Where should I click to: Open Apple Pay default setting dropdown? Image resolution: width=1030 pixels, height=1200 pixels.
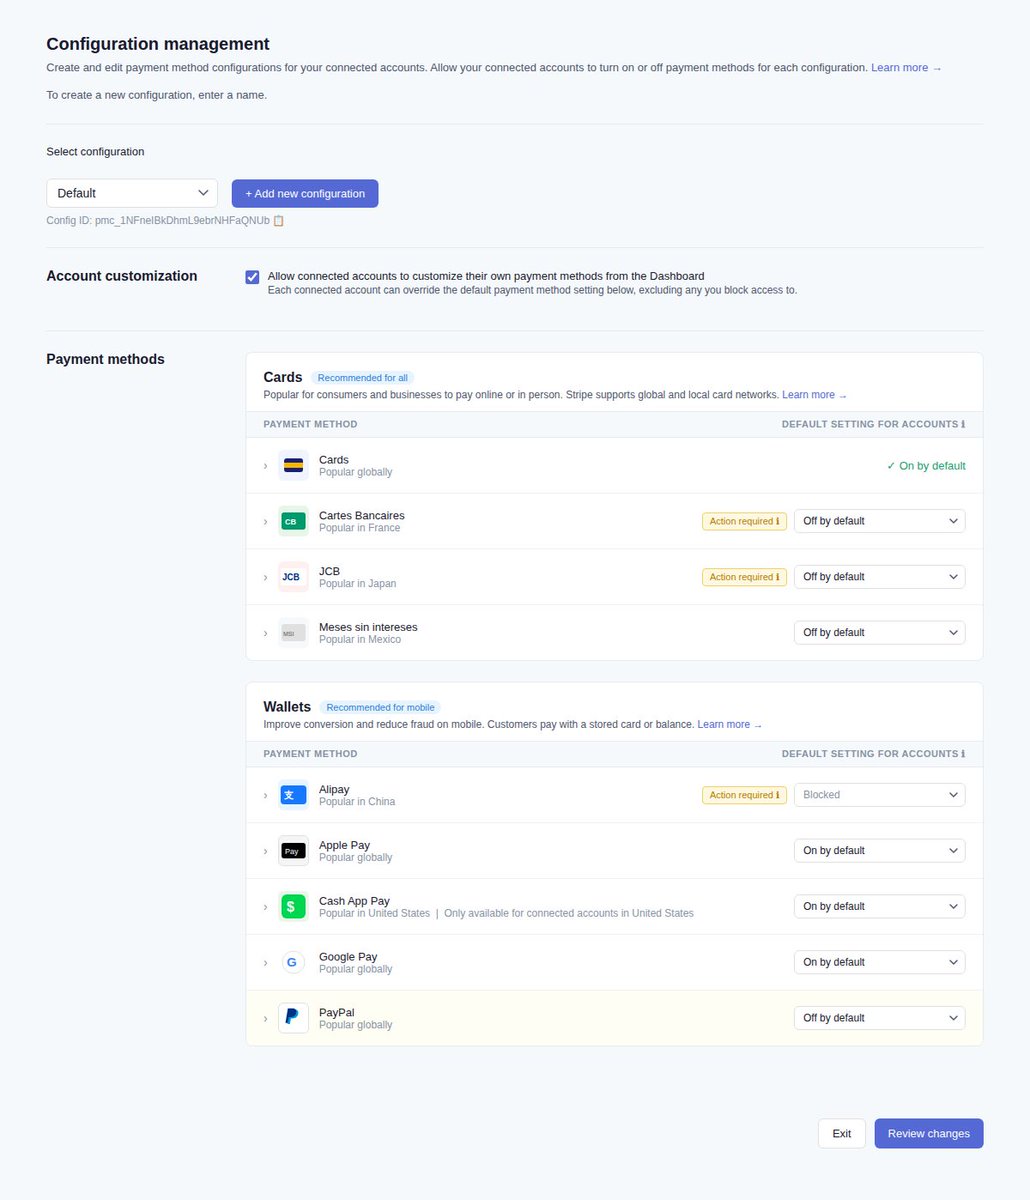click(x=880, y=851)
